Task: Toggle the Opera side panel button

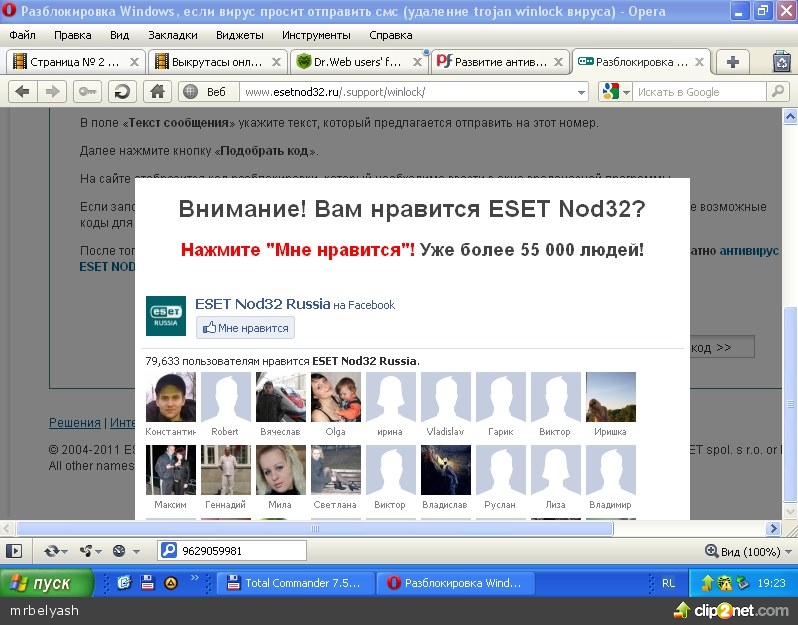Action: tap(14, 551)
